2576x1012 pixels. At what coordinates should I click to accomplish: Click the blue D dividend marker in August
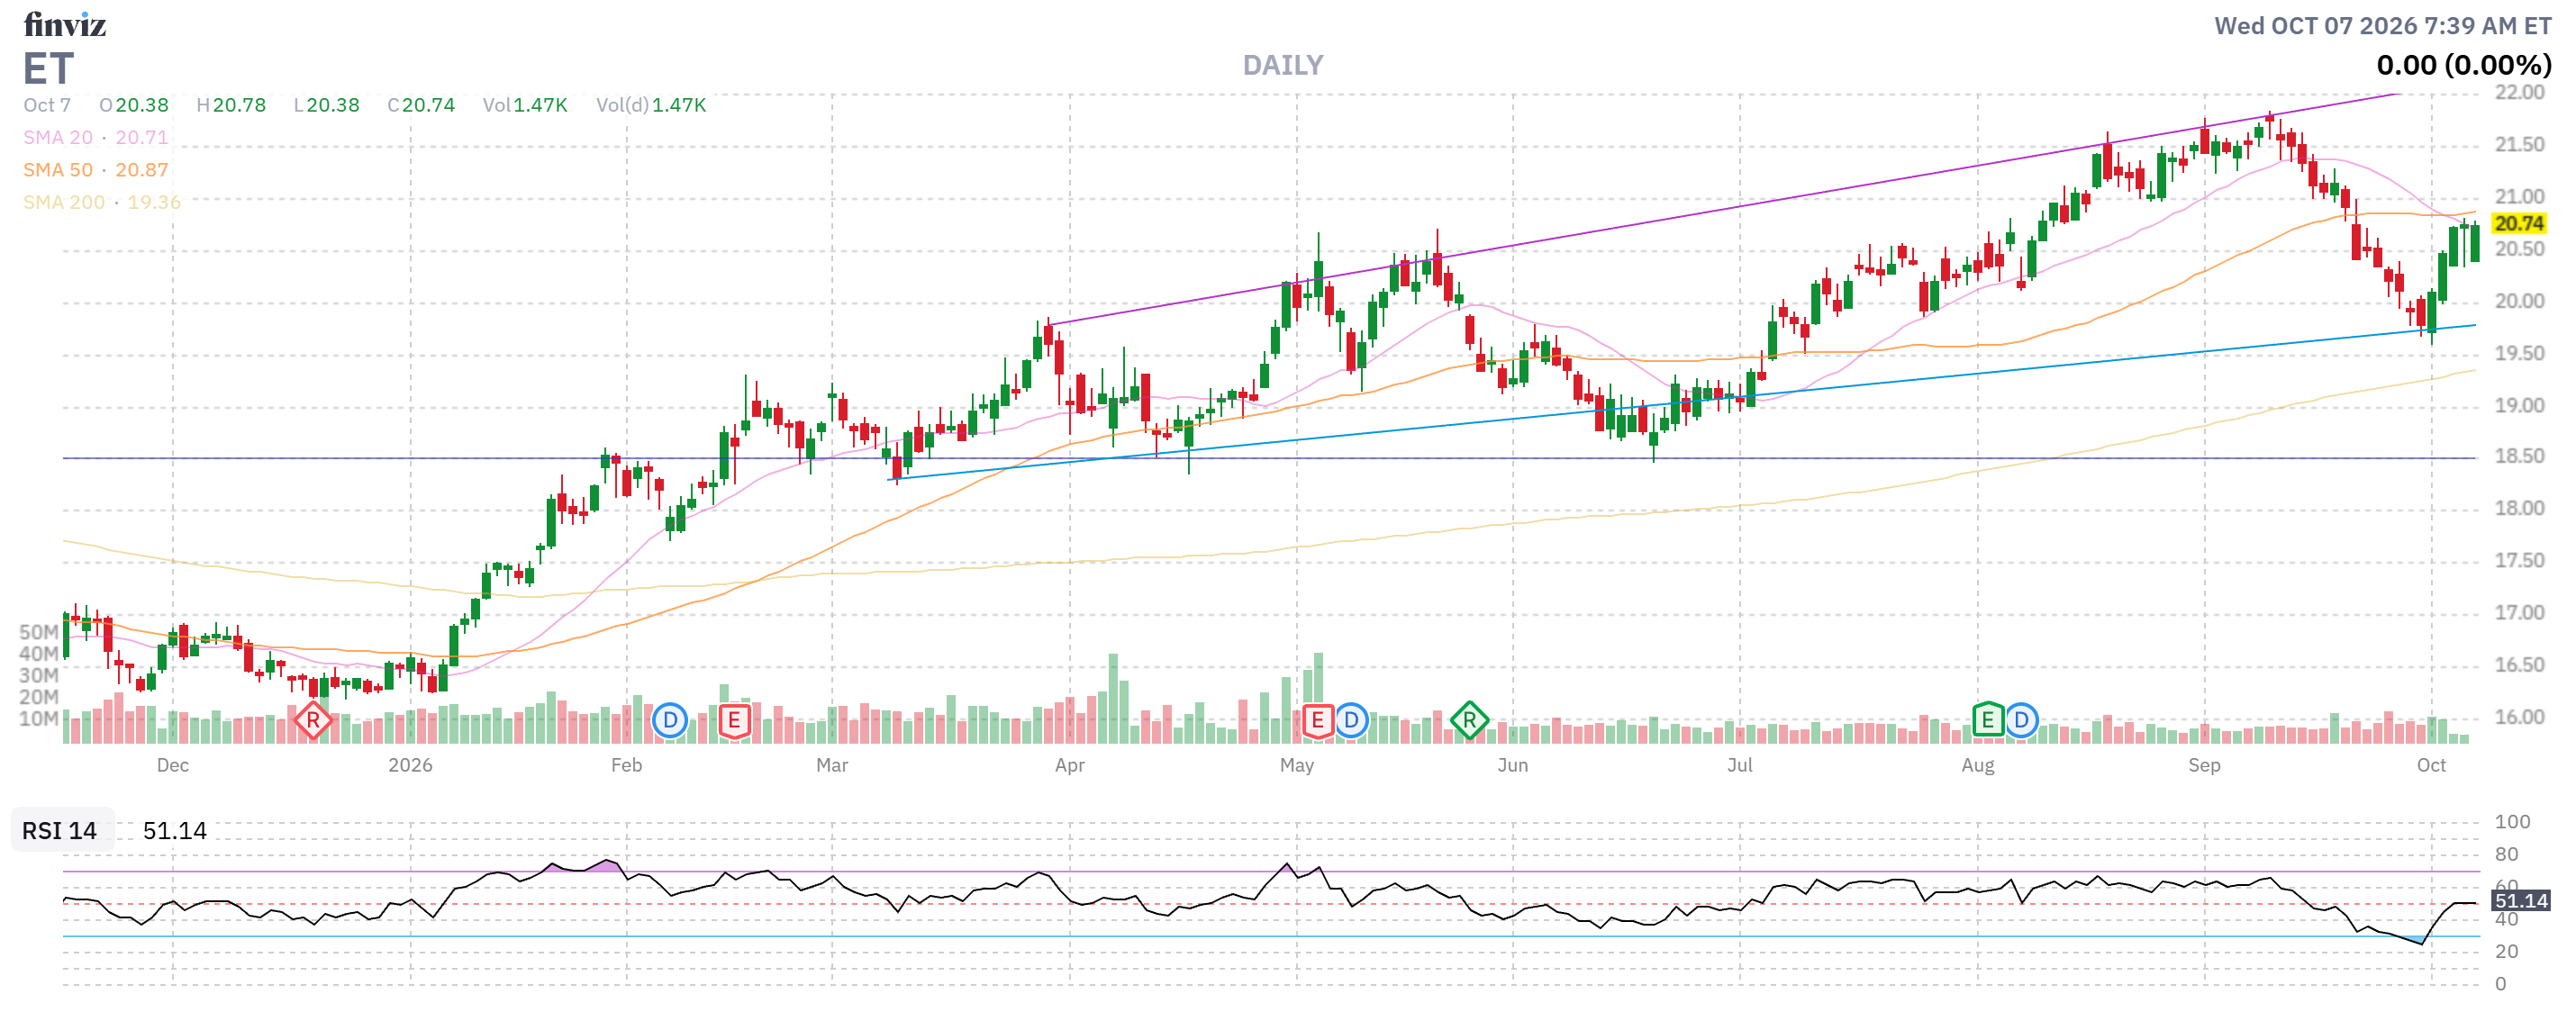[x=2021, y=720]
